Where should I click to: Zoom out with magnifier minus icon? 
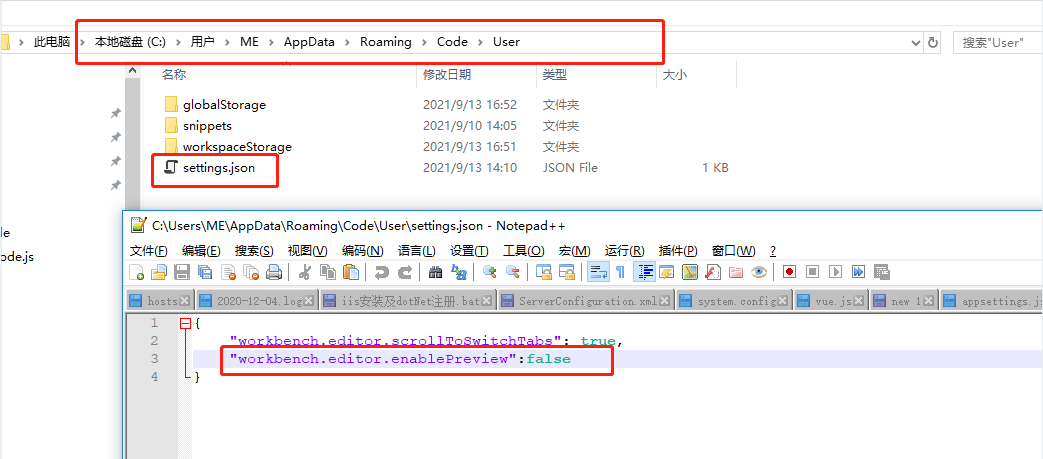tap(513, 271)
